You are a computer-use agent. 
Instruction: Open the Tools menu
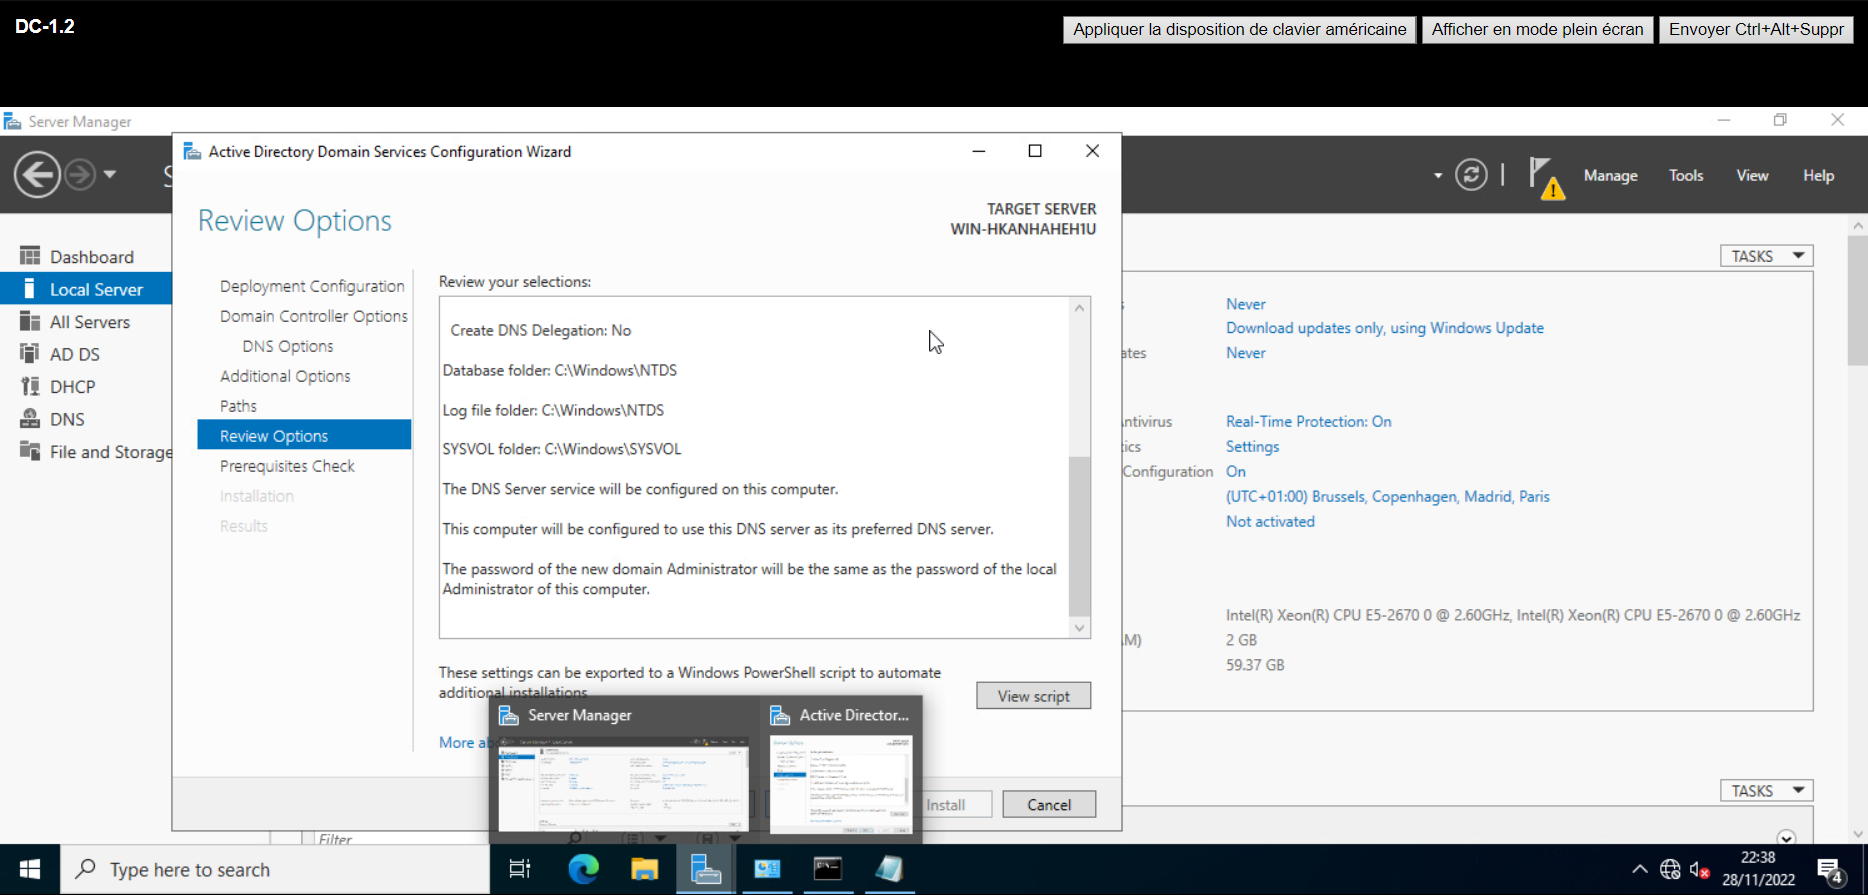1686,175
